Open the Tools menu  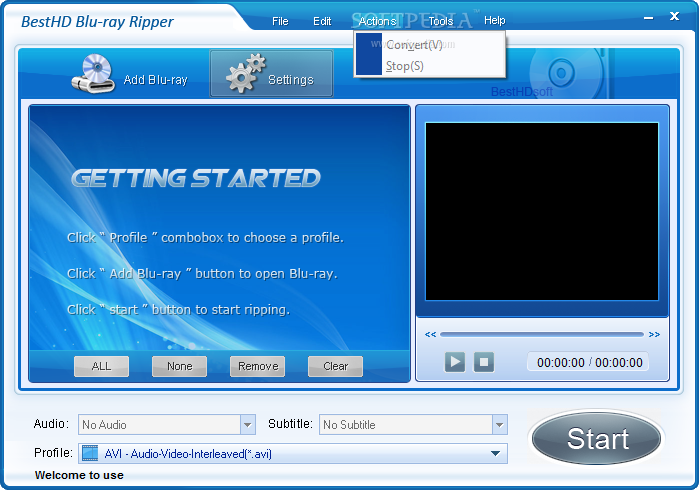(440, 21)
